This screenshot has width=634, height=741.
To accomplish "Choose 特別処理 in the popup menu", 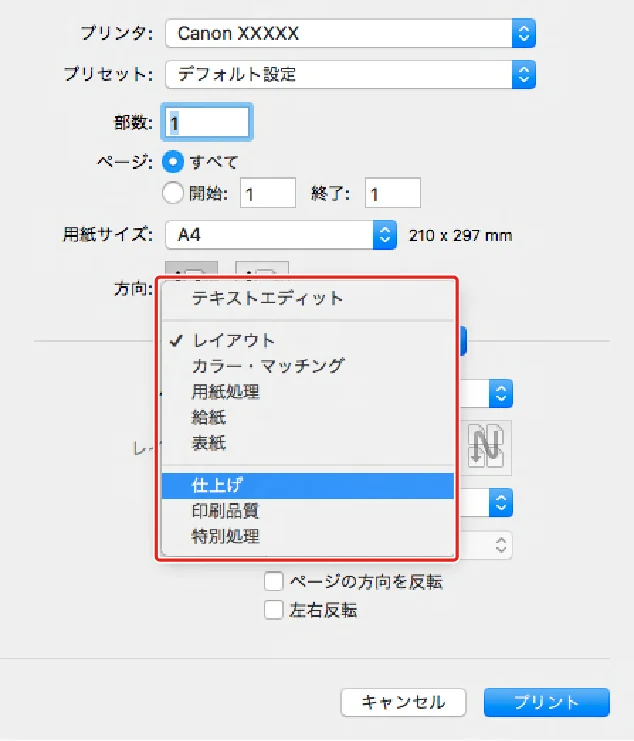I will point(308,536).
